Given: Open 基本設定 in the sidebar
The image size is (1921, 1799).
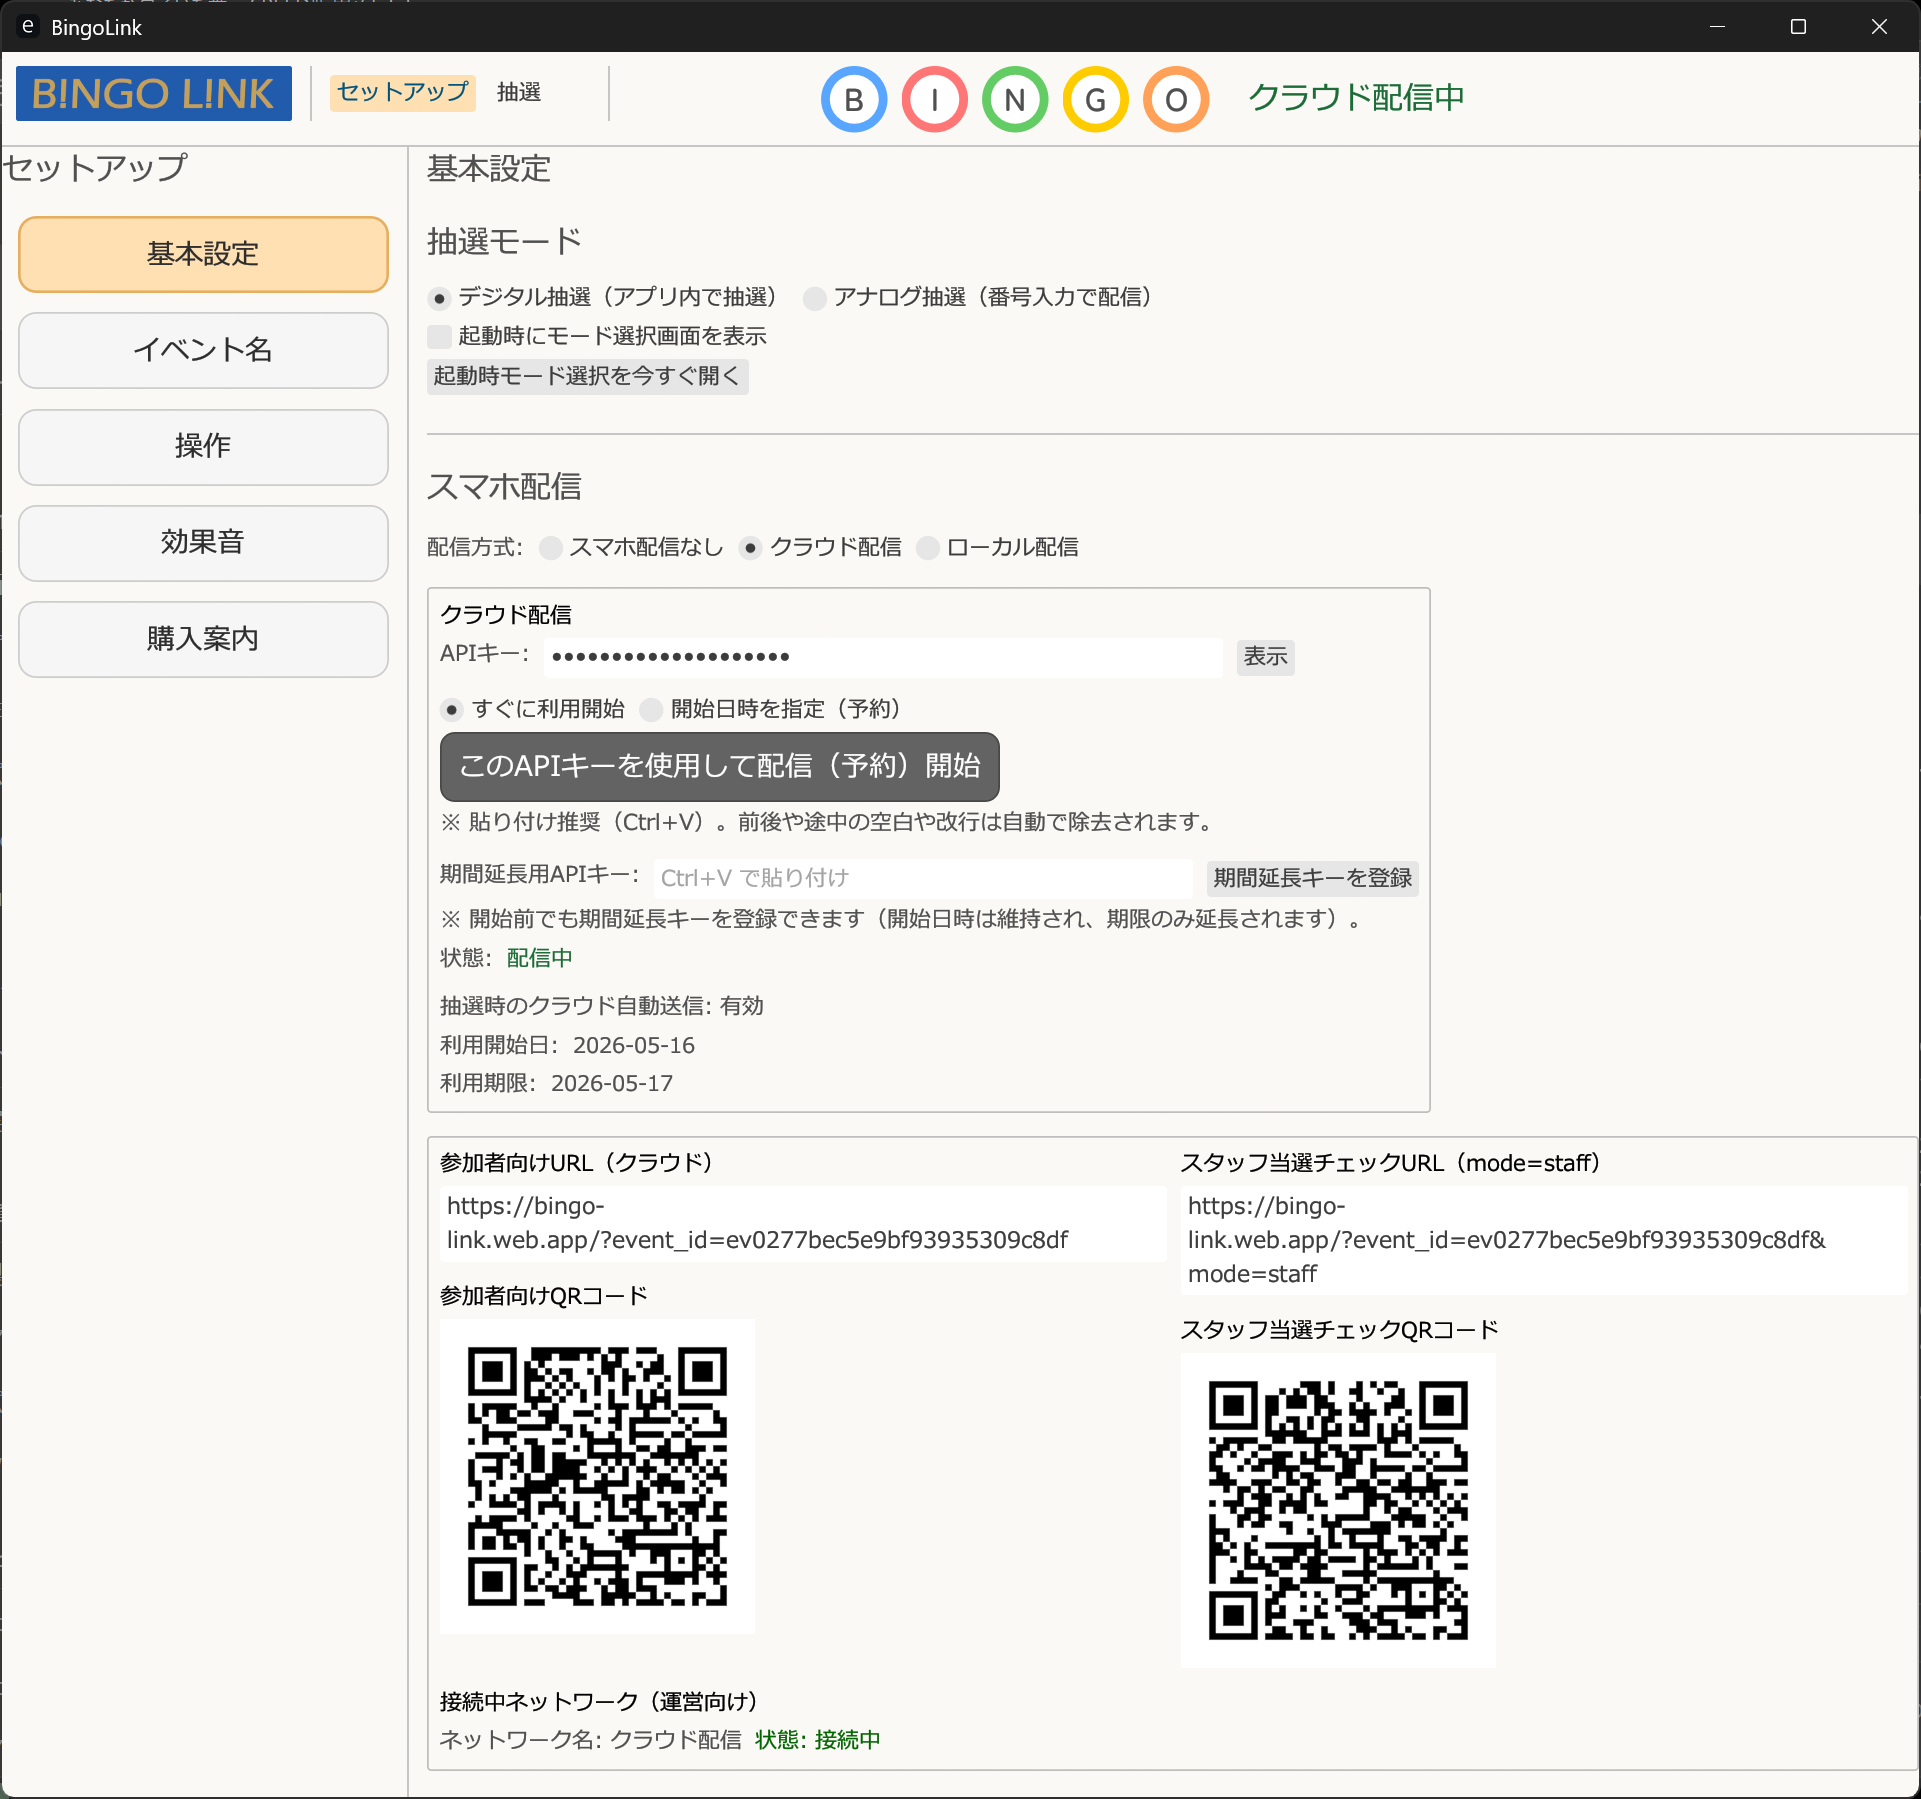Looking at the screenshot, I should 203,254.
